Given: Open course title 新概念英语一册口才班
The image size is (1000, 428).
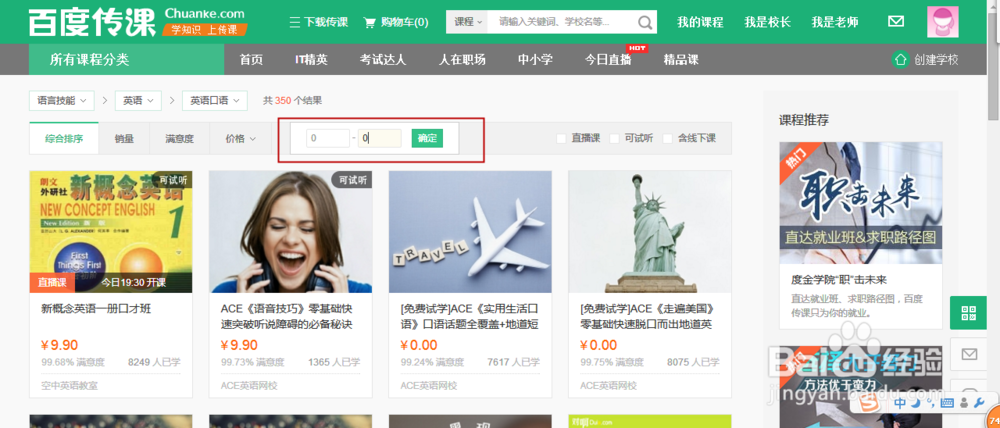Looking at the screenshot, I should [96, 309].
